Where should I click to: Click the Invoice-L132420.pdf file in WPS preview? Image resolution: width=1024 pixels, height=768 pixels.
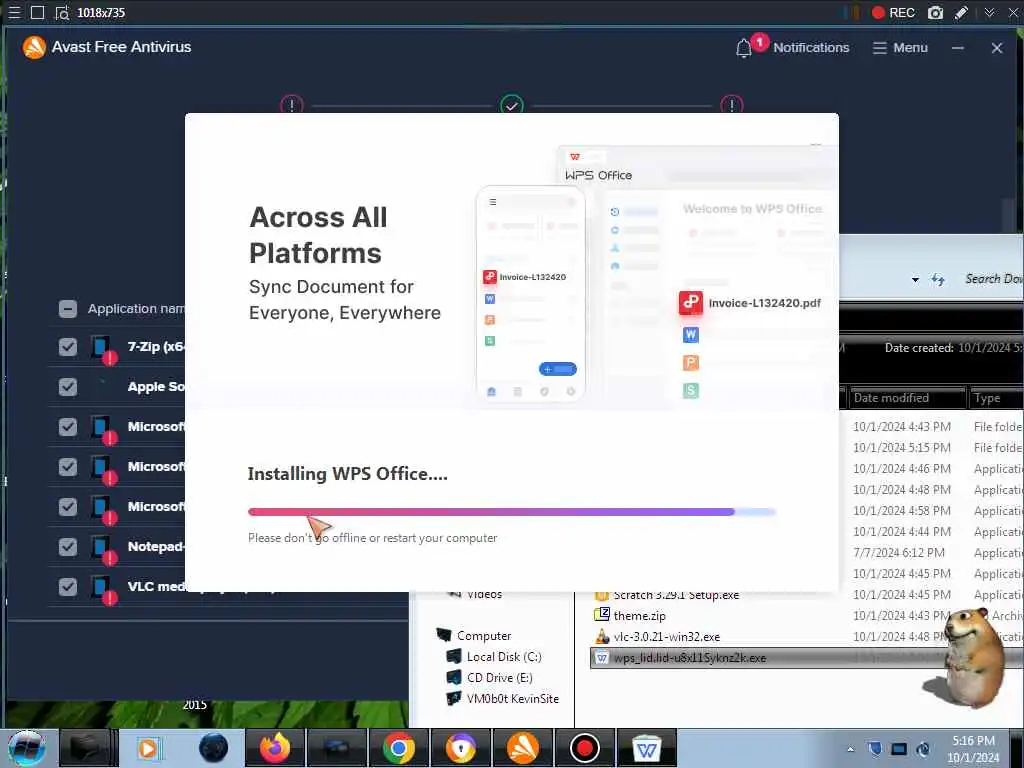(750, 303)
